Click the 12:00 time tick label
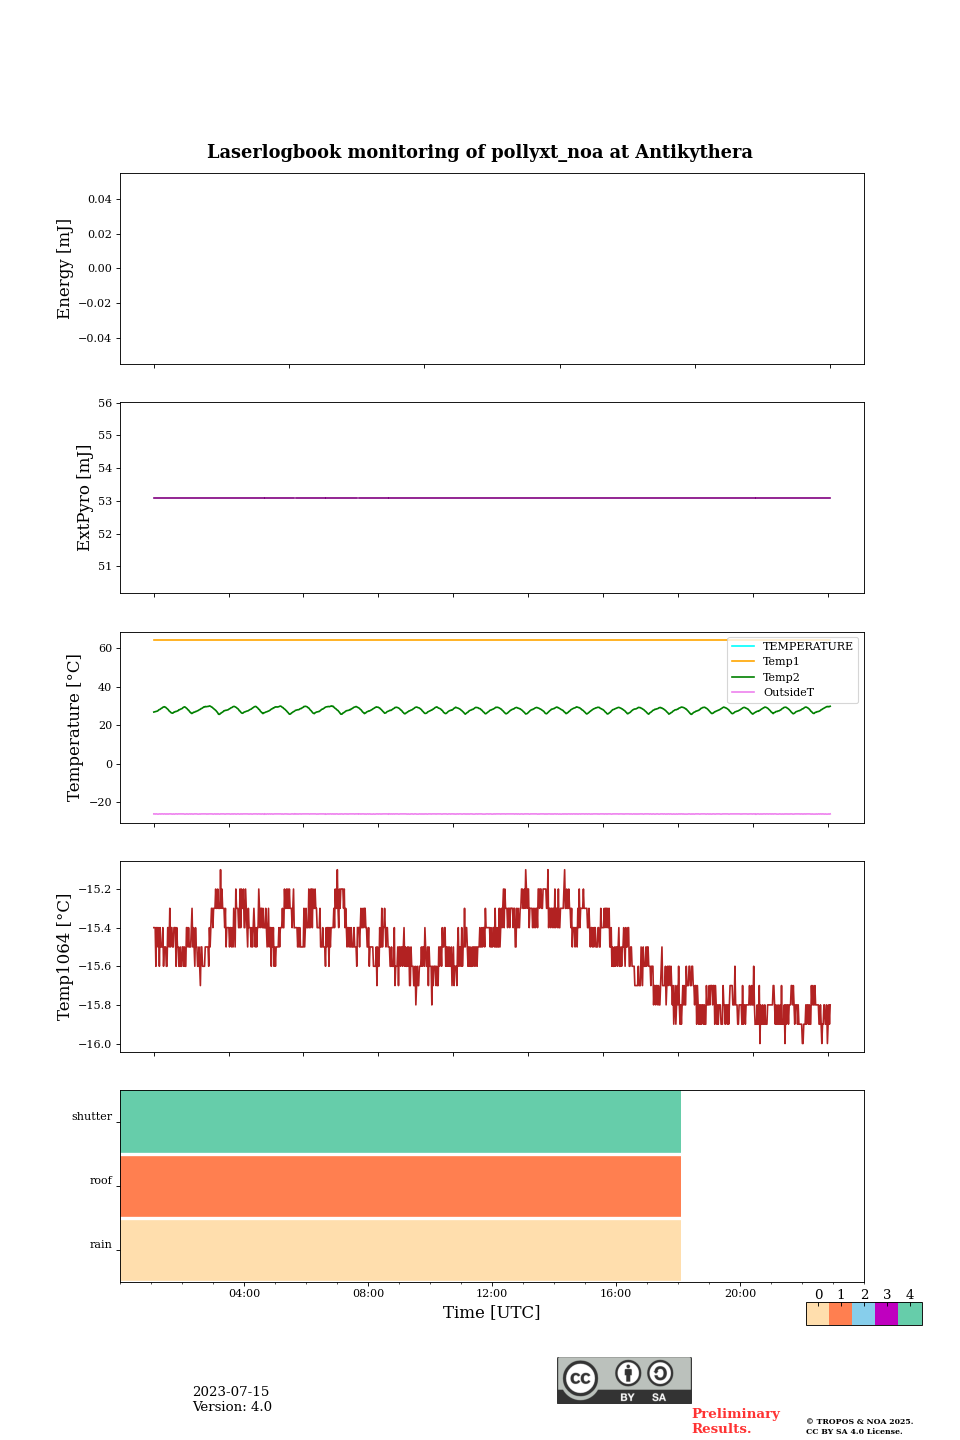Viewport: 960px width, 1440px height. point(492,1293)
